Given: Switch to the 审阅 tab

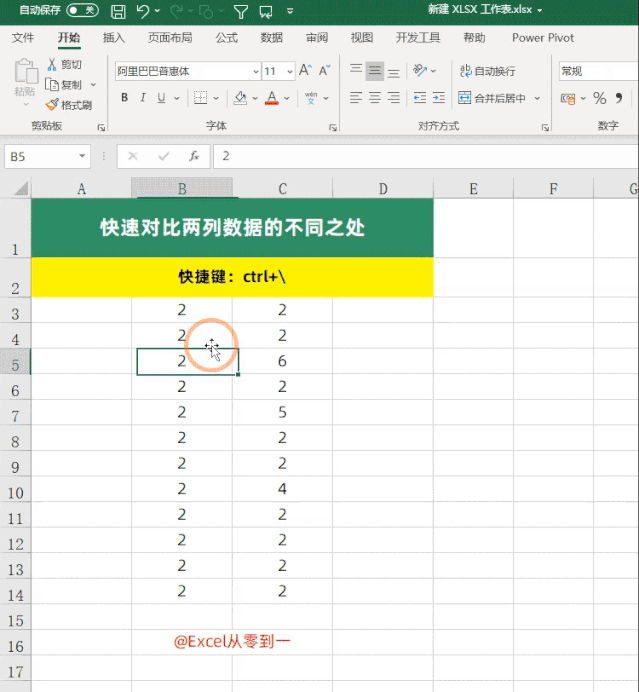Looking at the screenshot, I should [317, 38].
